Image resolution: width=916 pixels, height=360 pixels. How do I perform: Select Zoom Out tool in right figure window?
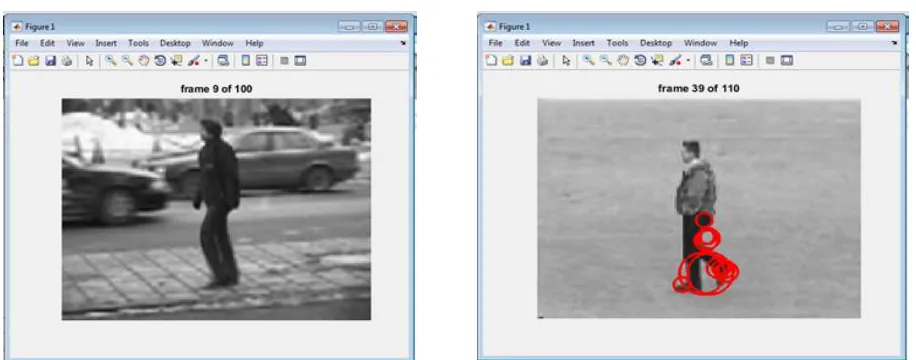[x=606, y=60]
